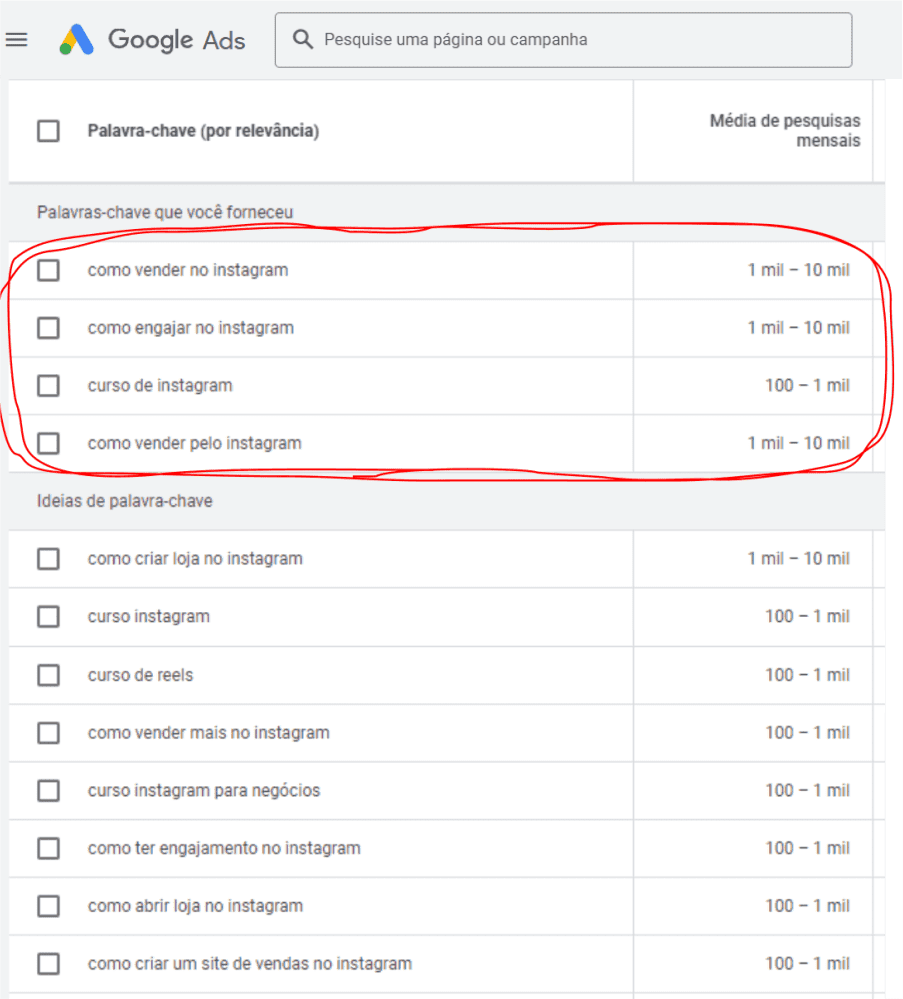Sort by 'Palavra-chave (por relevância)' header
Screen dimensions: 903x999
[203, 131]
